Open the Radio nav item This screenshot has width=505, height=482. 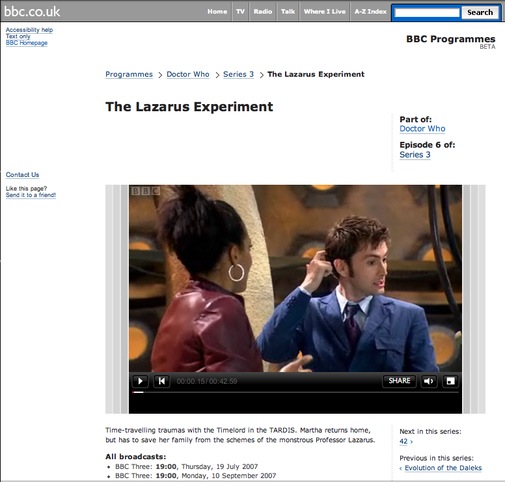(x=263, y=11)
